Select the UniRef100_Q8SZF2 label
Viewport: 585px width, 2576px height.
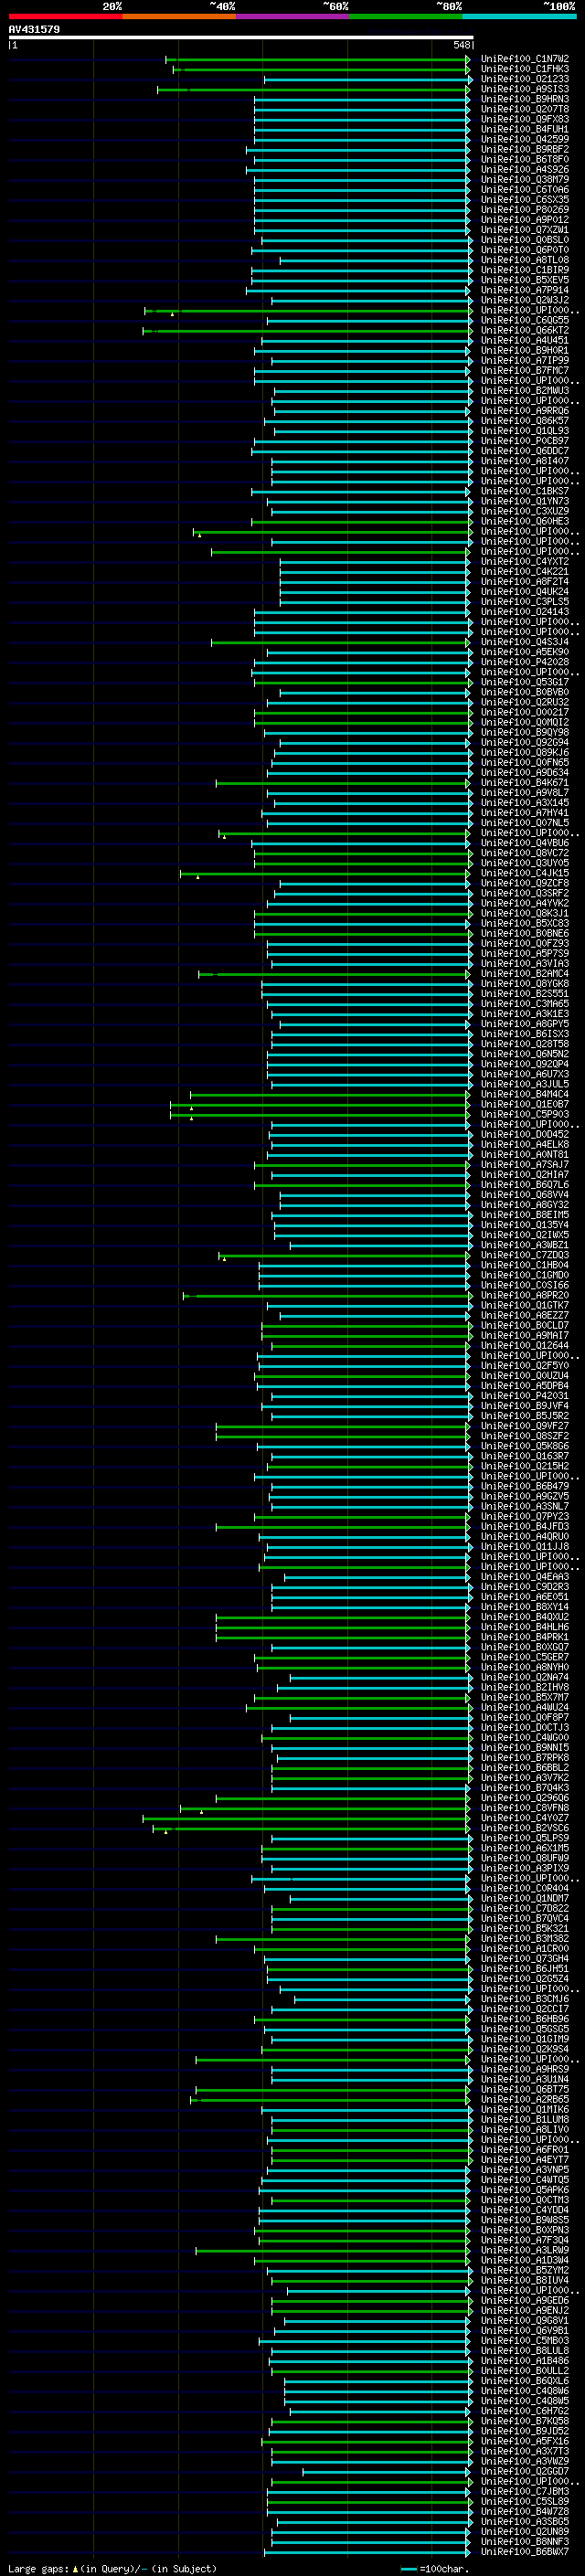pos(524,1436)
